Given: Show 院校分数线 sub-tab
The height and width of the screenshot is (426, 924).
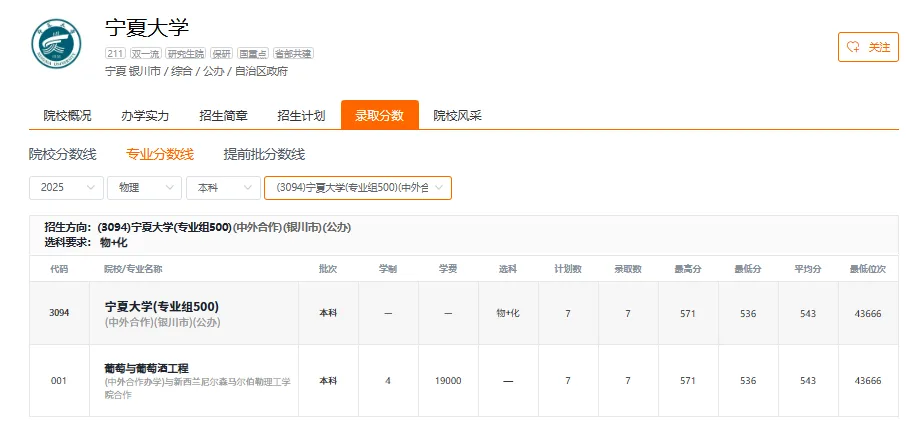Looking at the screenshot, I should tap(62, 154).
